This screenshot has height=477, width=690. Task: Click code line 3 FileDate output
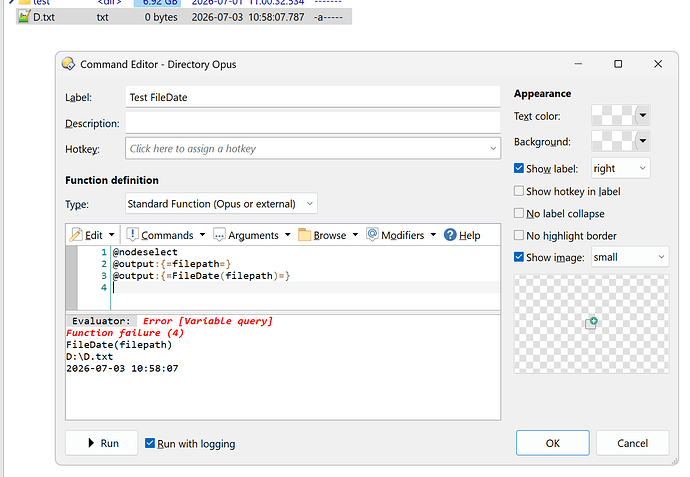pyautogui.click(x=201, y=276)
